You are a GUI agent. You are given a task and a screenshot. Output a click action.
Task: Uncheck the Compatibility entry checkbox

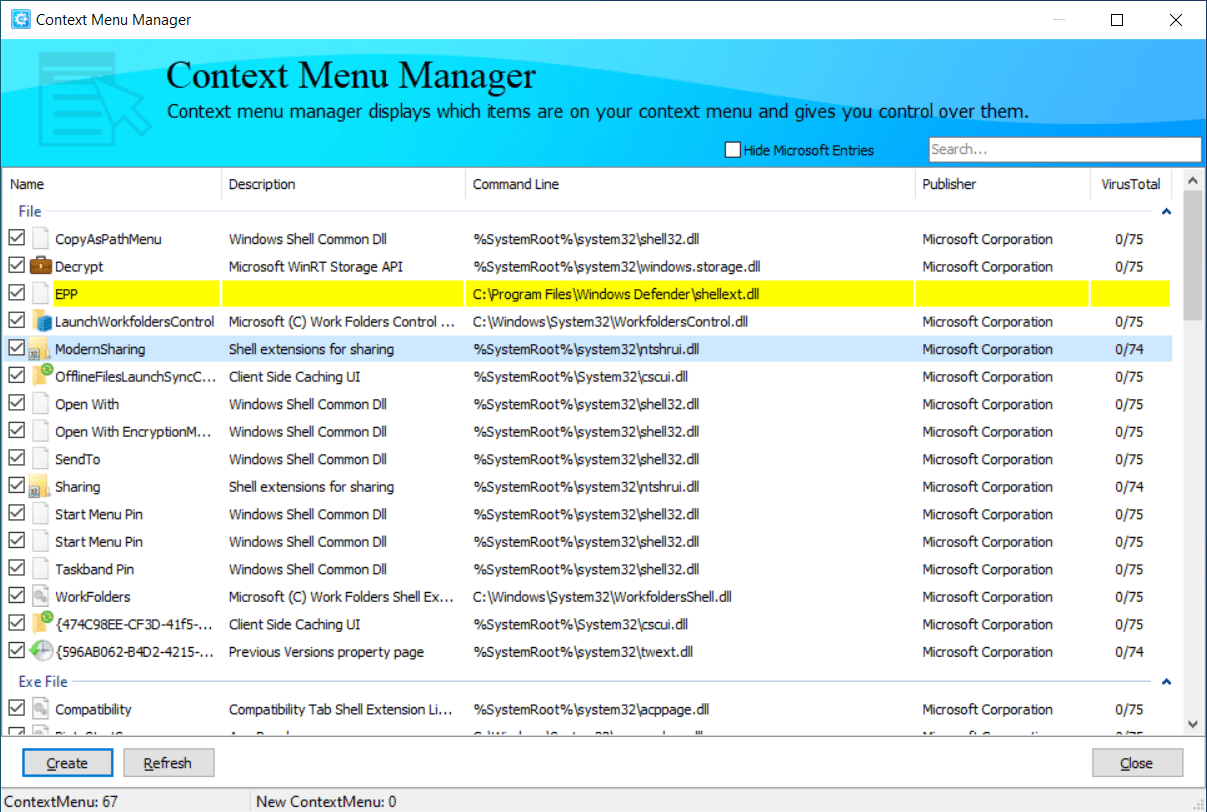(16, 709)
